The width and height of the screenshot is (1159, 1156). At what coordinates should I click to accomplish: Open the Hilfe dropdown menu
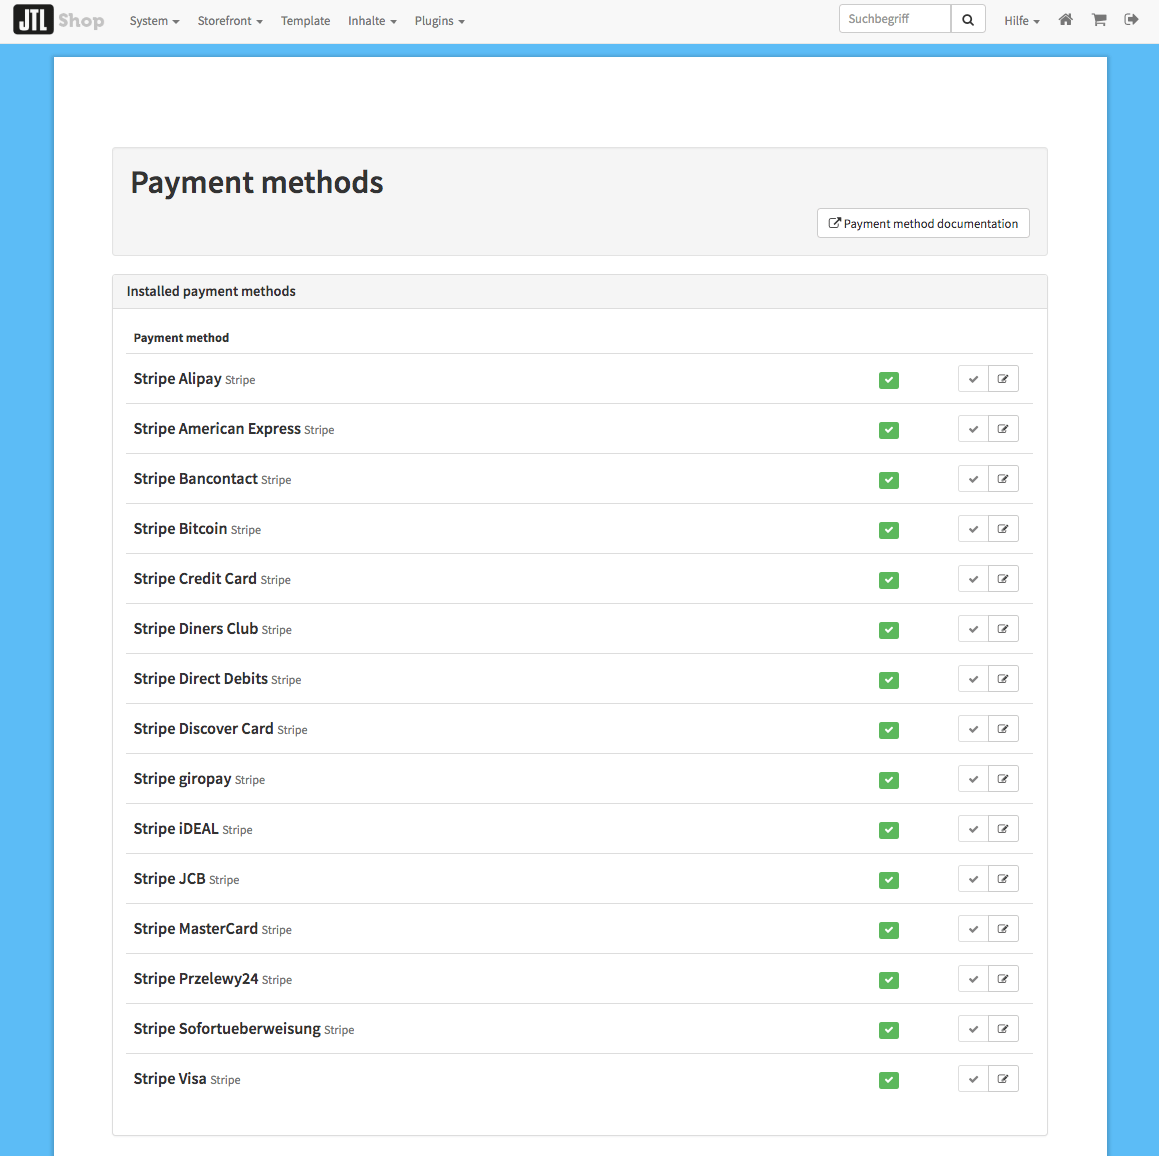point(1022,21)
